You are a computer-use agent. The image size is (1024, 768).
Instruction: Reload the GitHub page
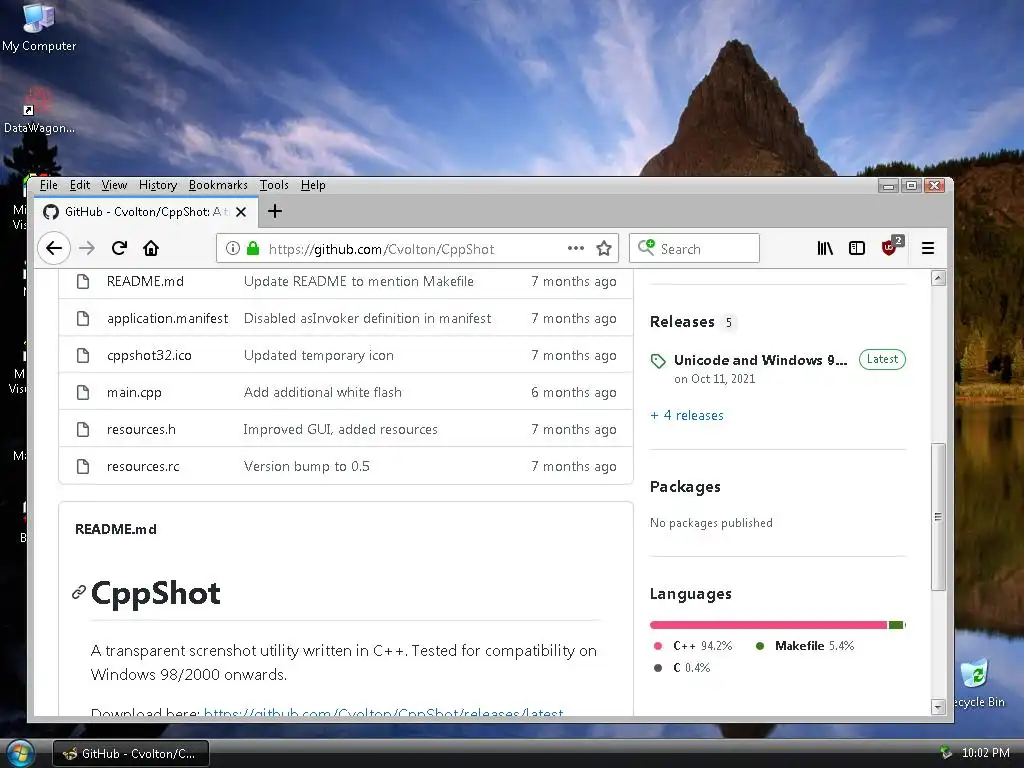(x=119, y=248)
